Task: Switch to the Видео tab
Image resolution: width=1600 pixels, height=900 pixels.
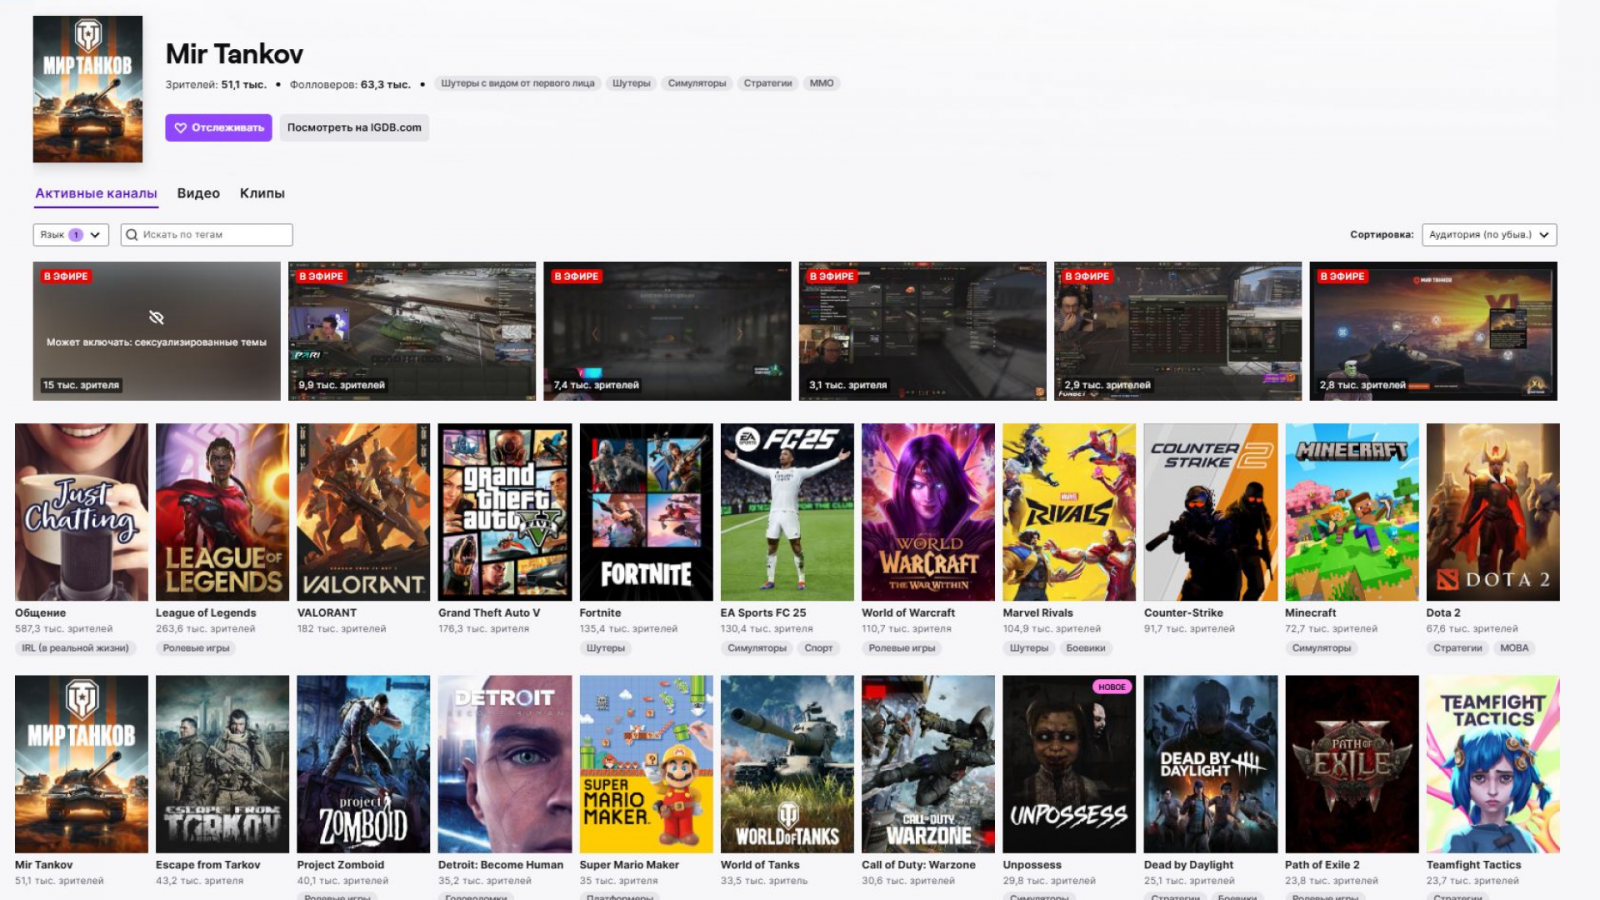Action: click(198, 193)
